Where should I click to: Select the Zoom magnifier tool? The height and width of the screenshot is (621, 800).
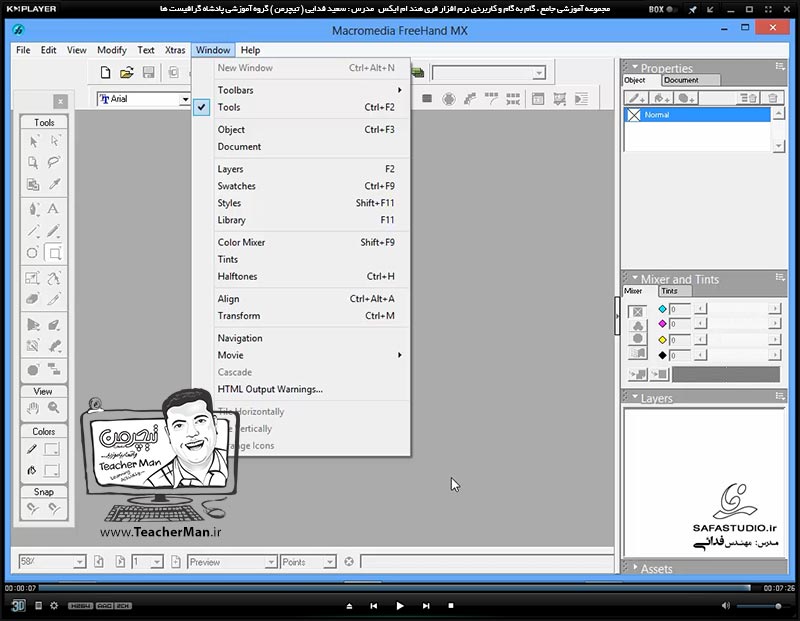click(54, 407)
